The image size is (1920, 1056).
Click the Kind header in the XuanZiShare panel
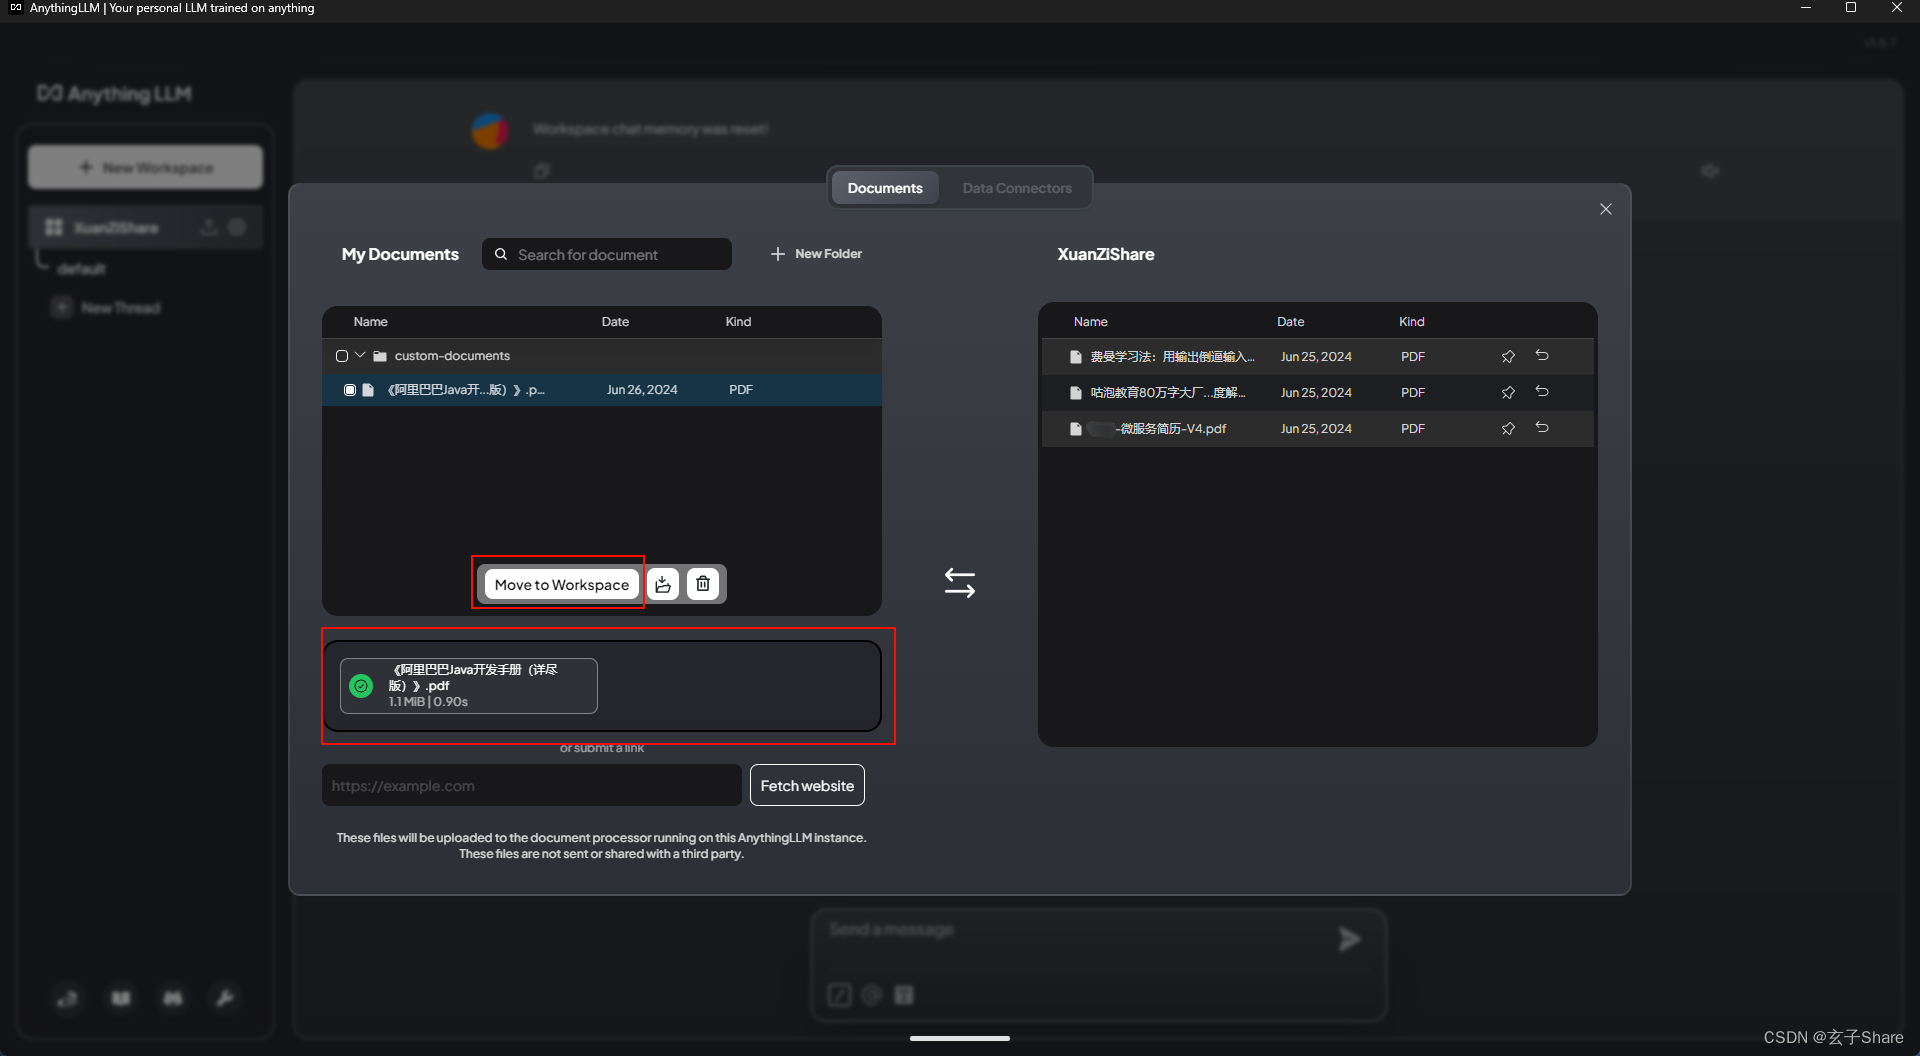pyautogui.click(x=1411, y=322)
